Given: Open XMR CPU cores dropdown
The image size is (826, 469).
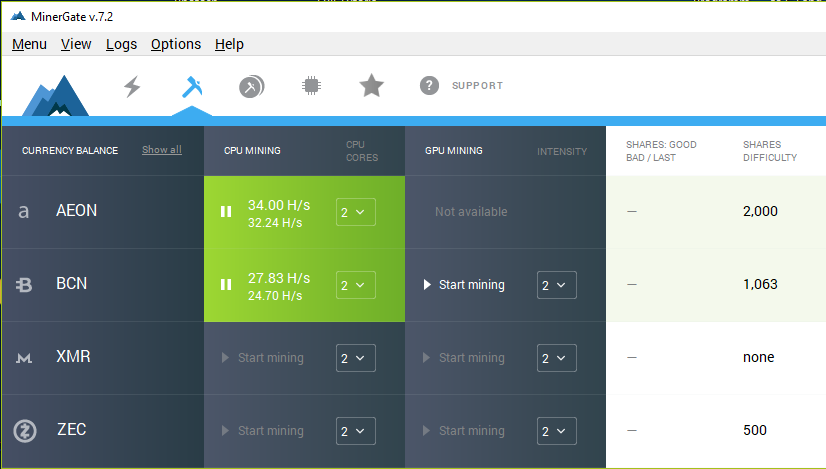Looking at the screenshot, I should (x=356, y=358).
